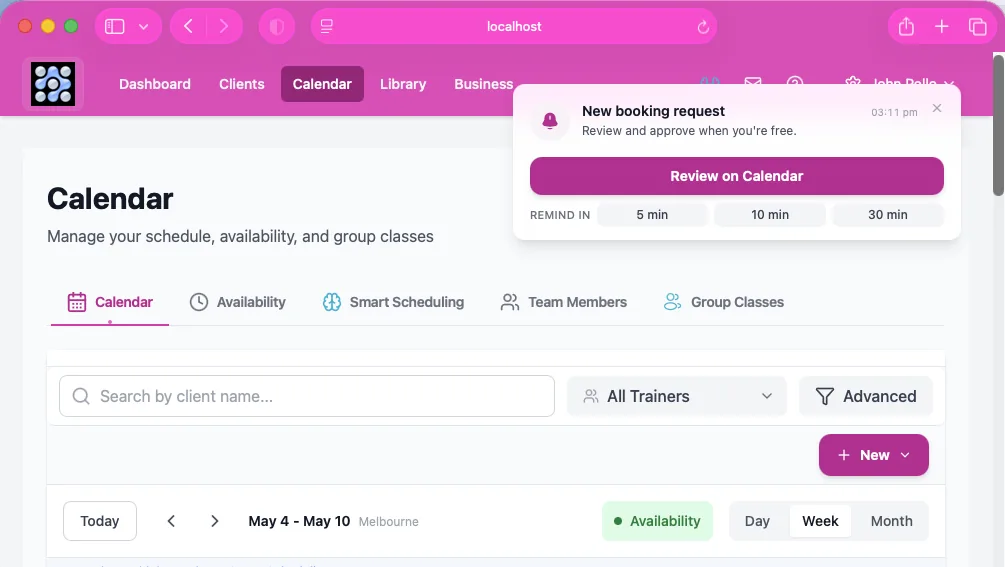Open the privacy shield icon
This screenshot has height=567, width=1005.
pos(277,26)
